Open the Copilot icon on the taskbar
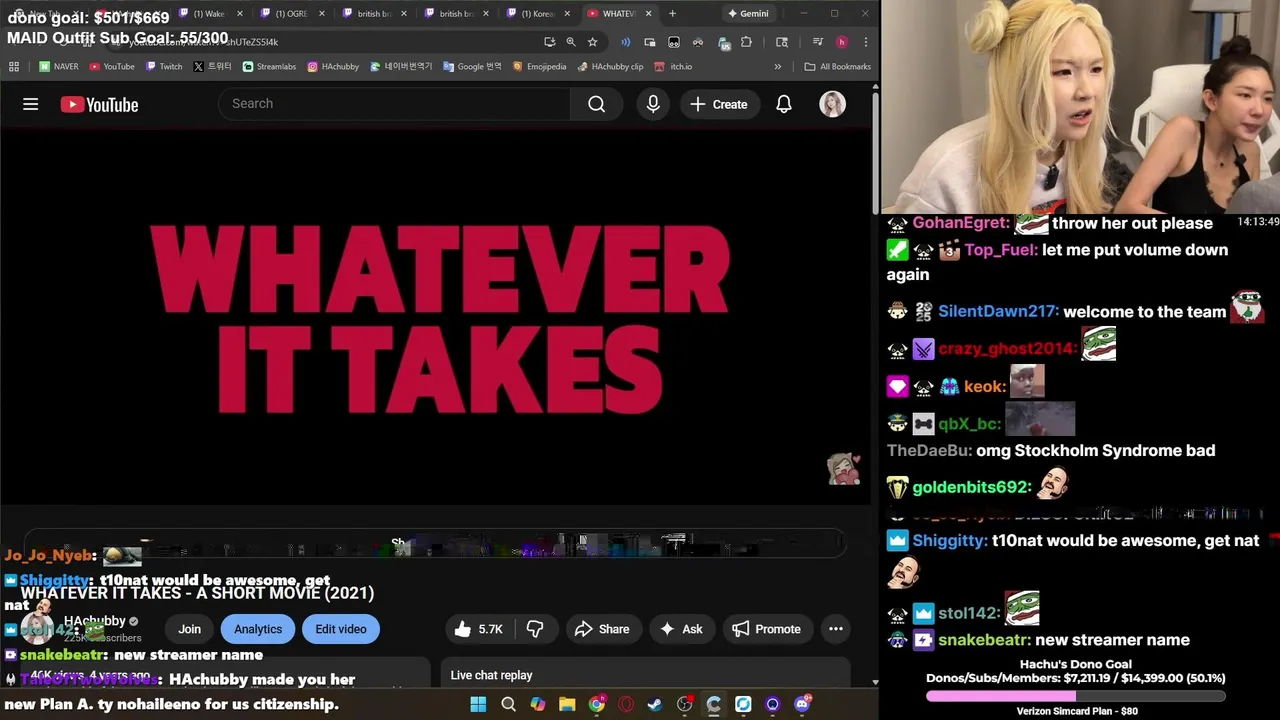This screenshot has height=720, width=1280. coord(538,704)
